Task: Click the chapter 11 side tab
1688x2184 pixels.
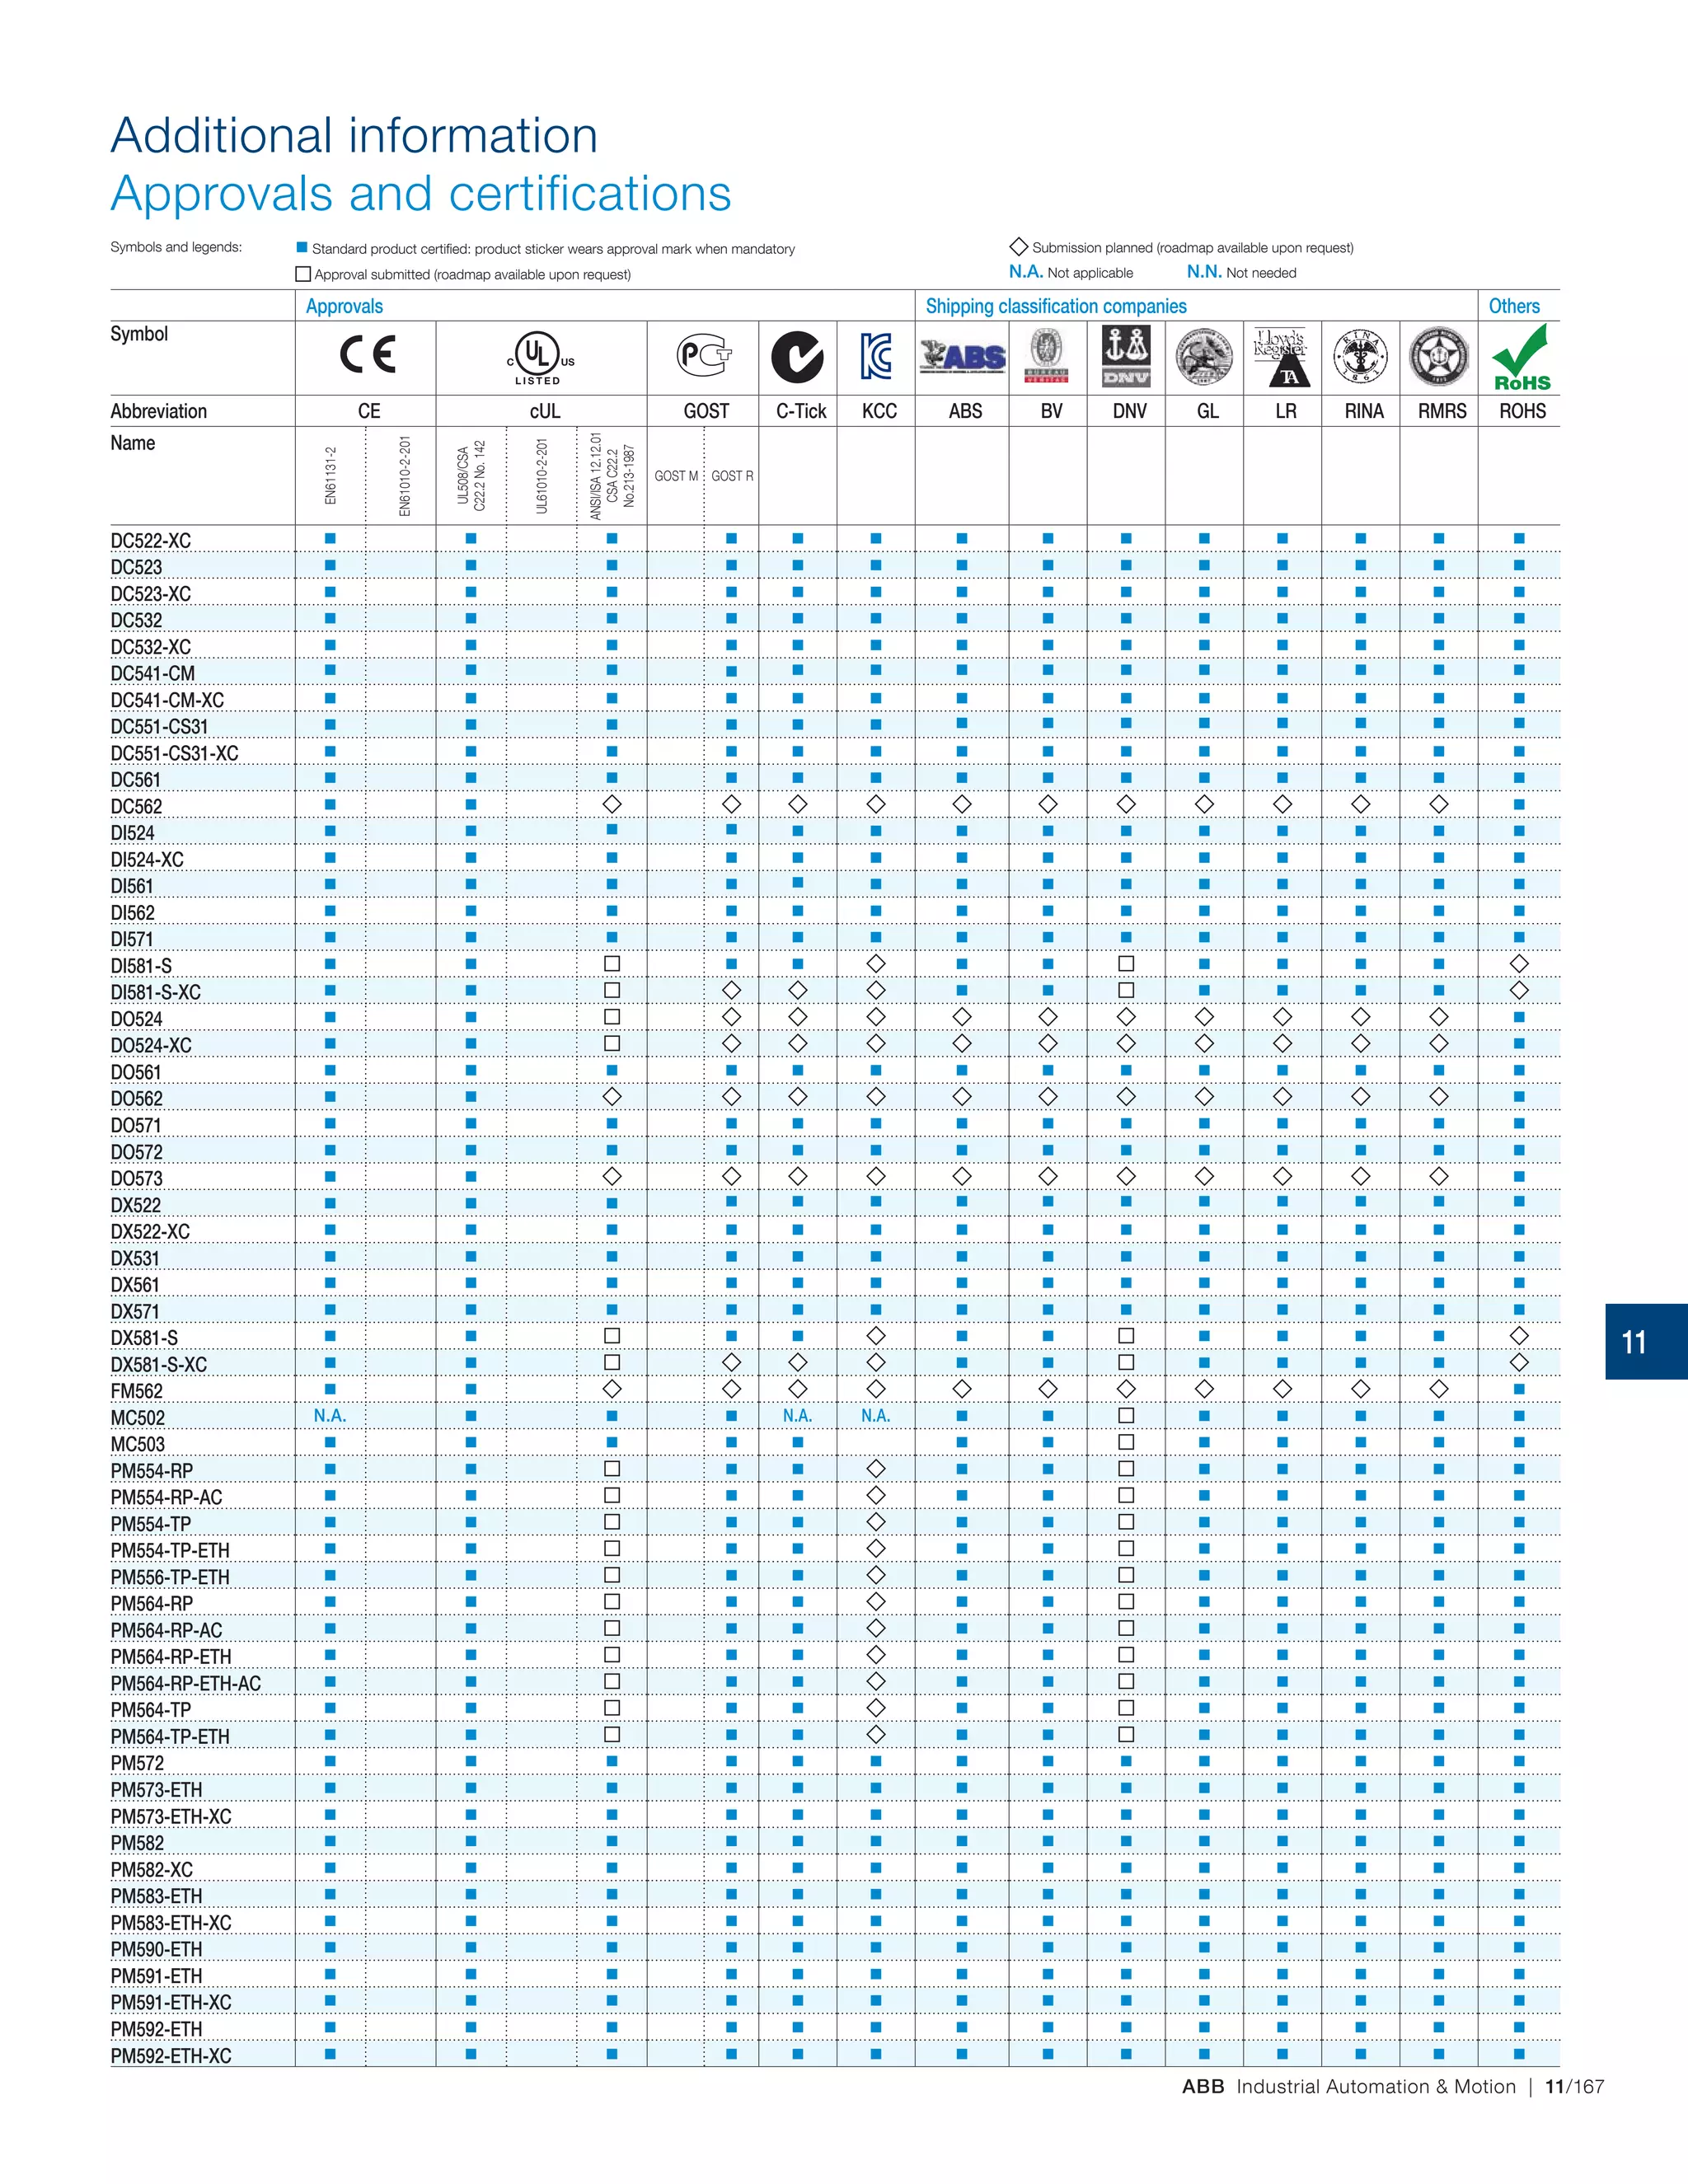Action: [x=1645, y=1342]
